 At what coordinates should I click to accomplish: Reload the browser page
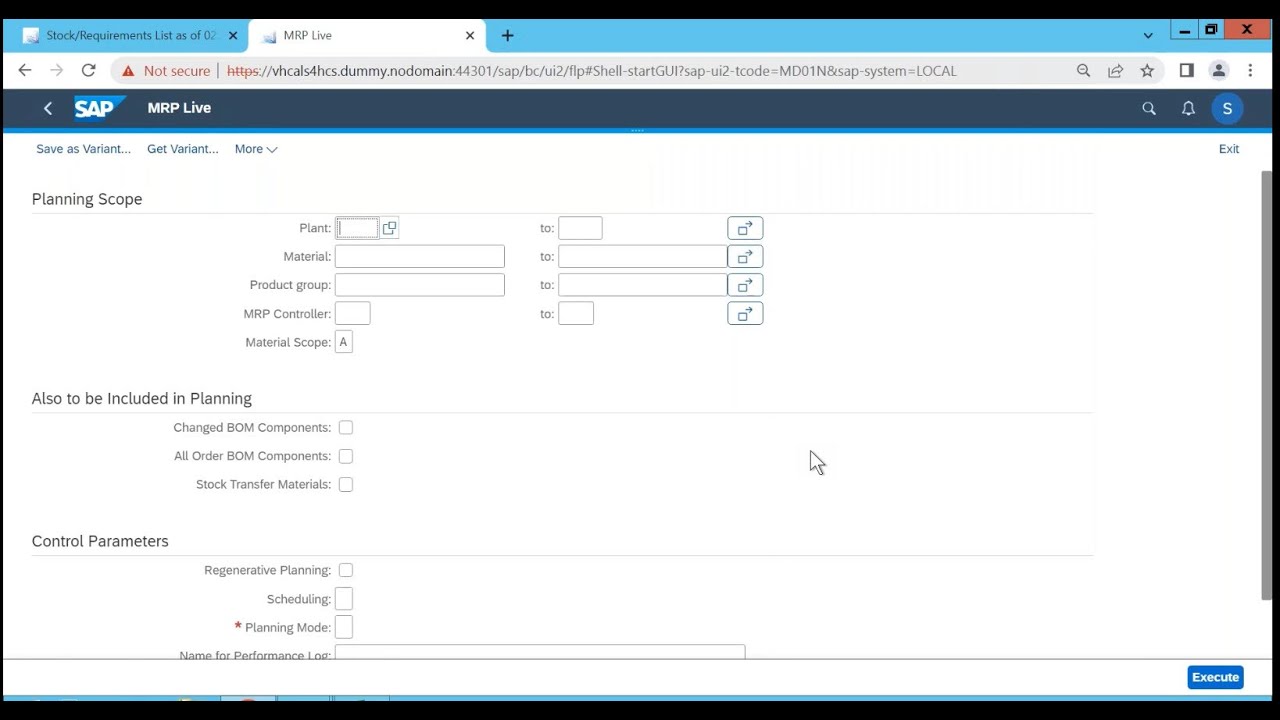[x=88, y=70]
